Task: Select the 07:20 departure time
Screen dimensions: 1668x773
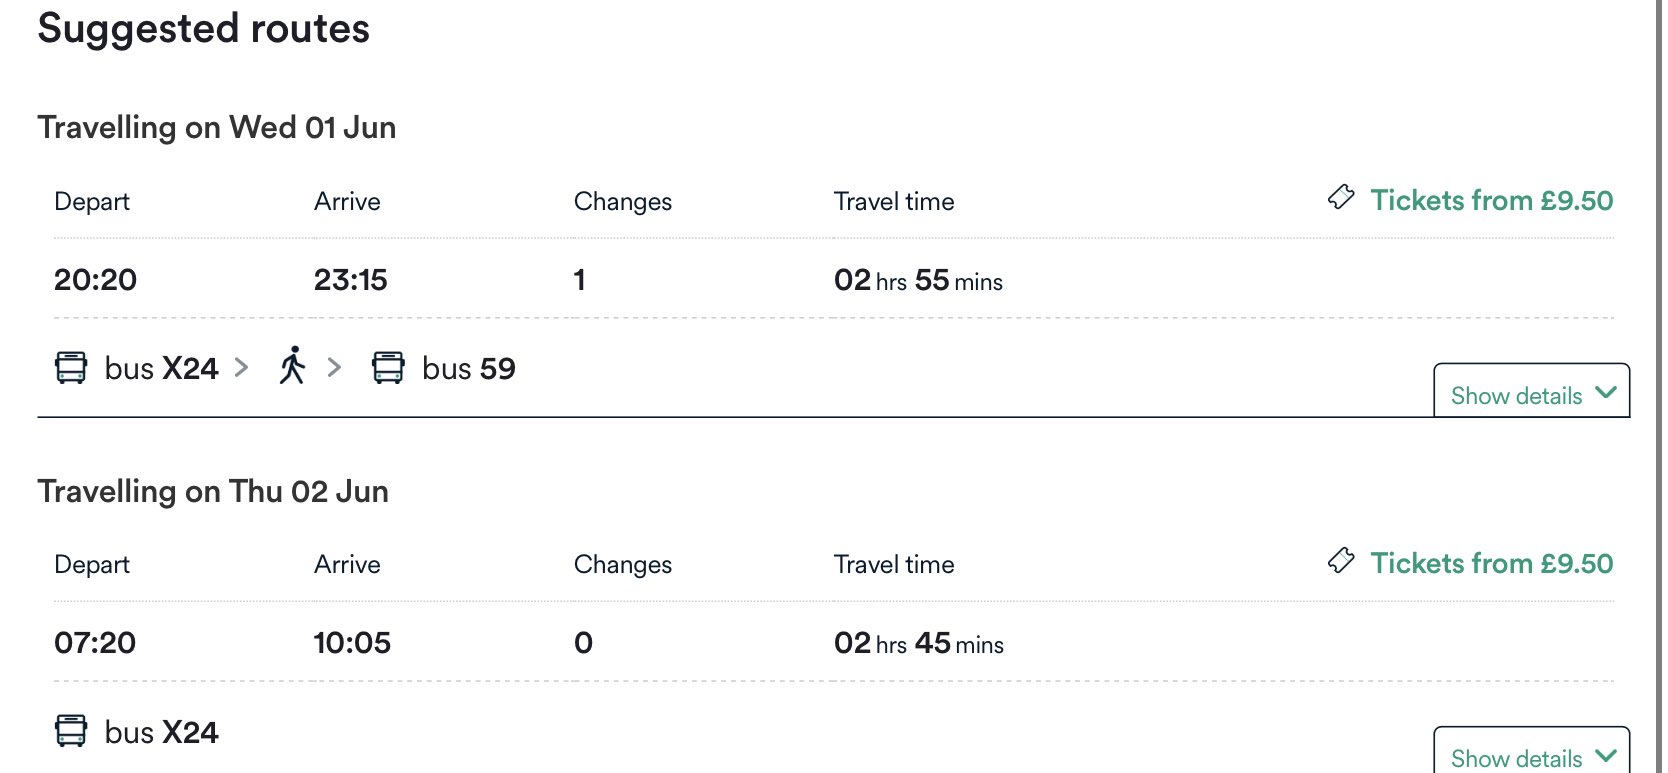Action: [95, 643]
